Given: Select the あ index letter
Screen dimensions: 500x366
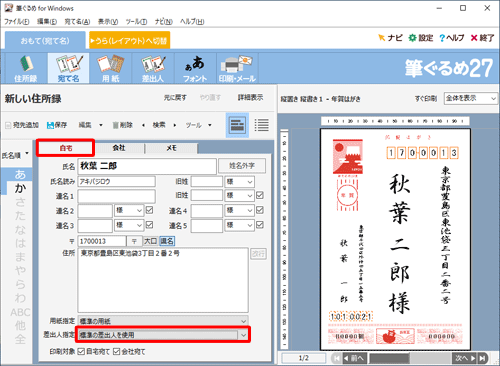Looking at the screenshot, I should [20, 174].
